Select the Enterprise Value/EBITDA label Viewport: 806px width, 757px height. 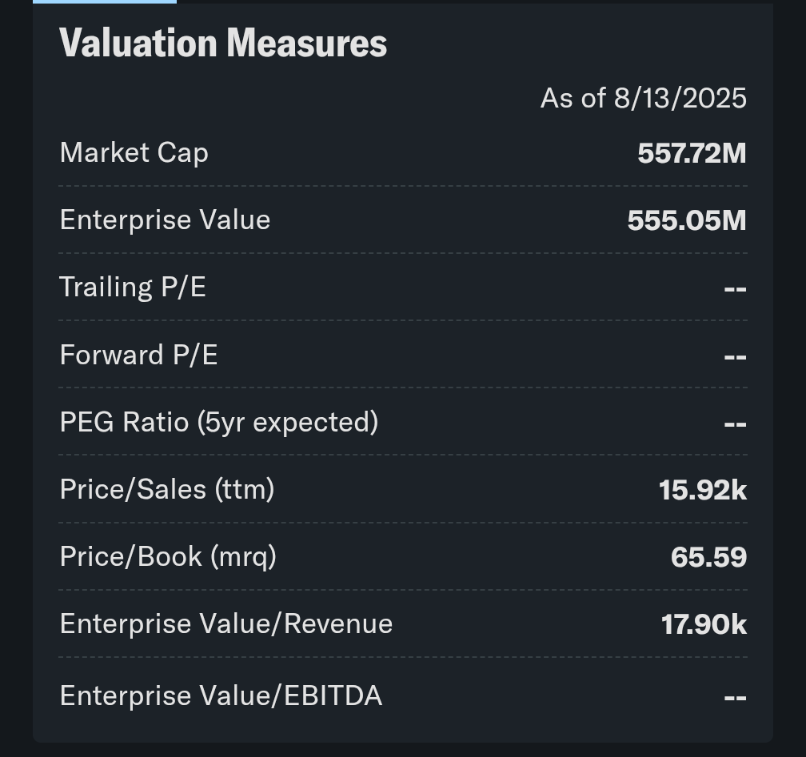point(221,695)
